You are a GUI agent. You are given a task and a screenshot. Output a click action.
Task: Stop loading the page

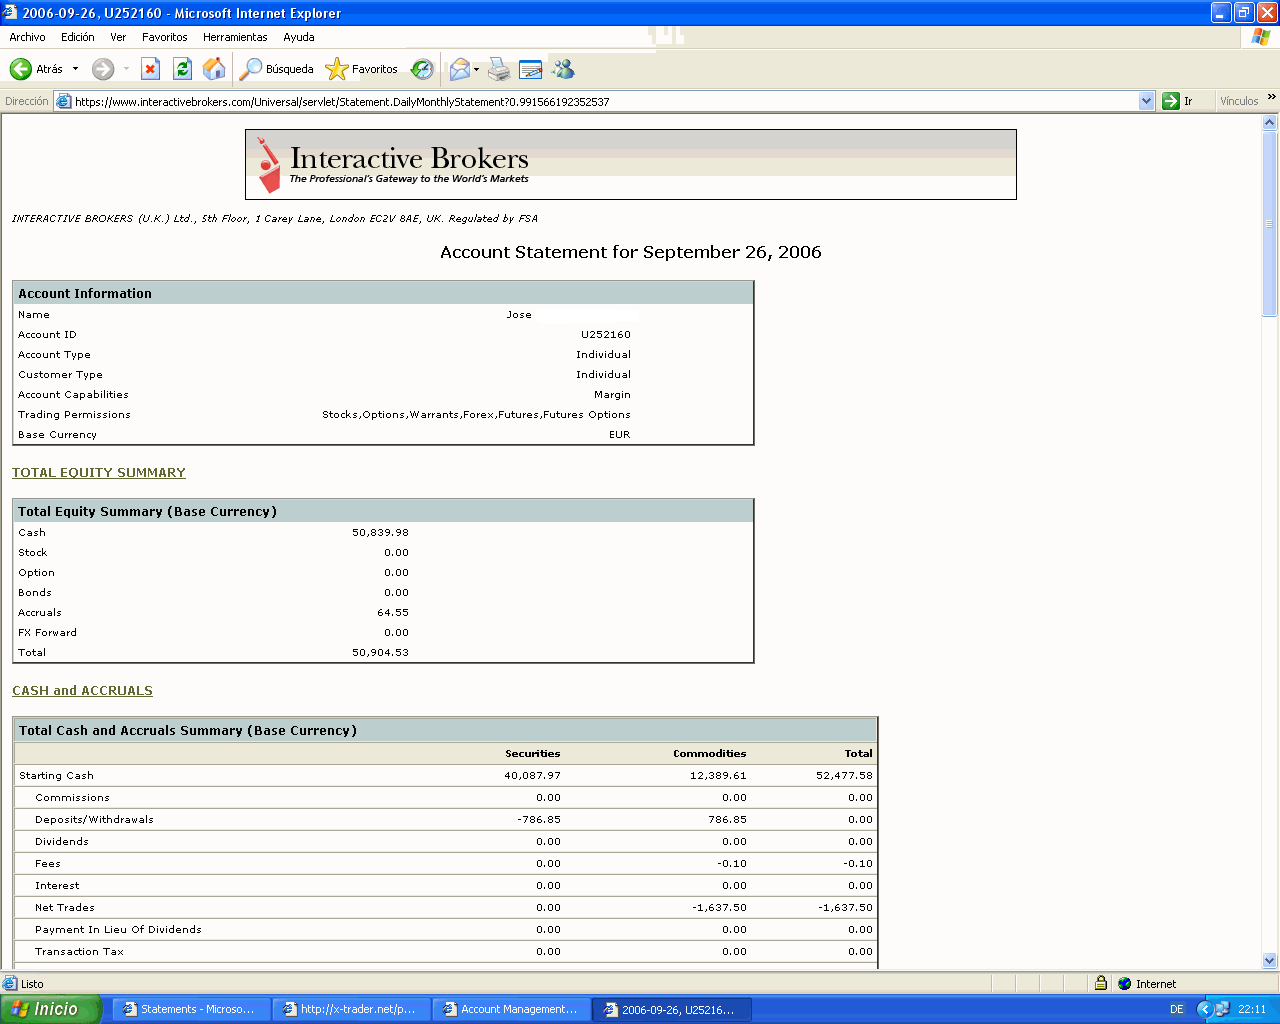coord(150,69)
